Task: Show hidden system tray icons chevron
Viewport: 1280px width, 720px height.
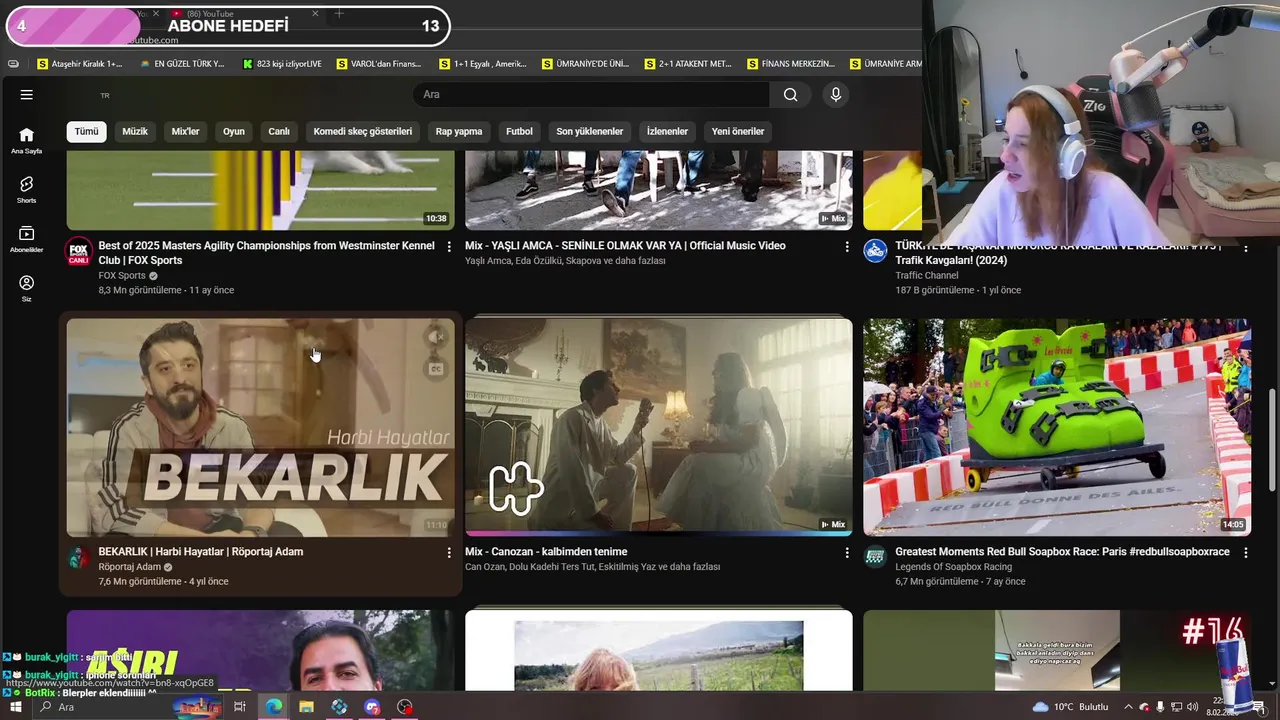Action: point(1127,707)
